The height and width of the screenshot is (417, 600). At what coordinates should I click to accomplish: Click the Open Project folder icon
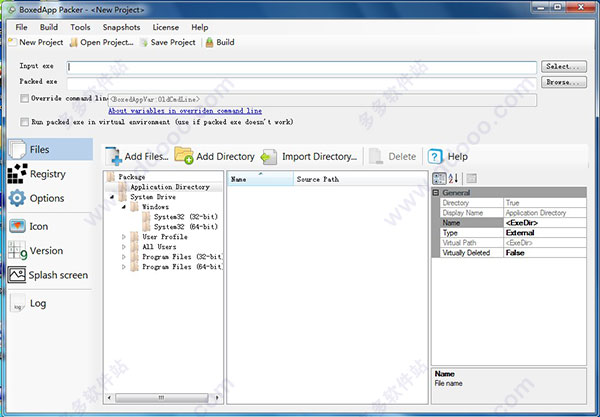(x=74, y=42)
